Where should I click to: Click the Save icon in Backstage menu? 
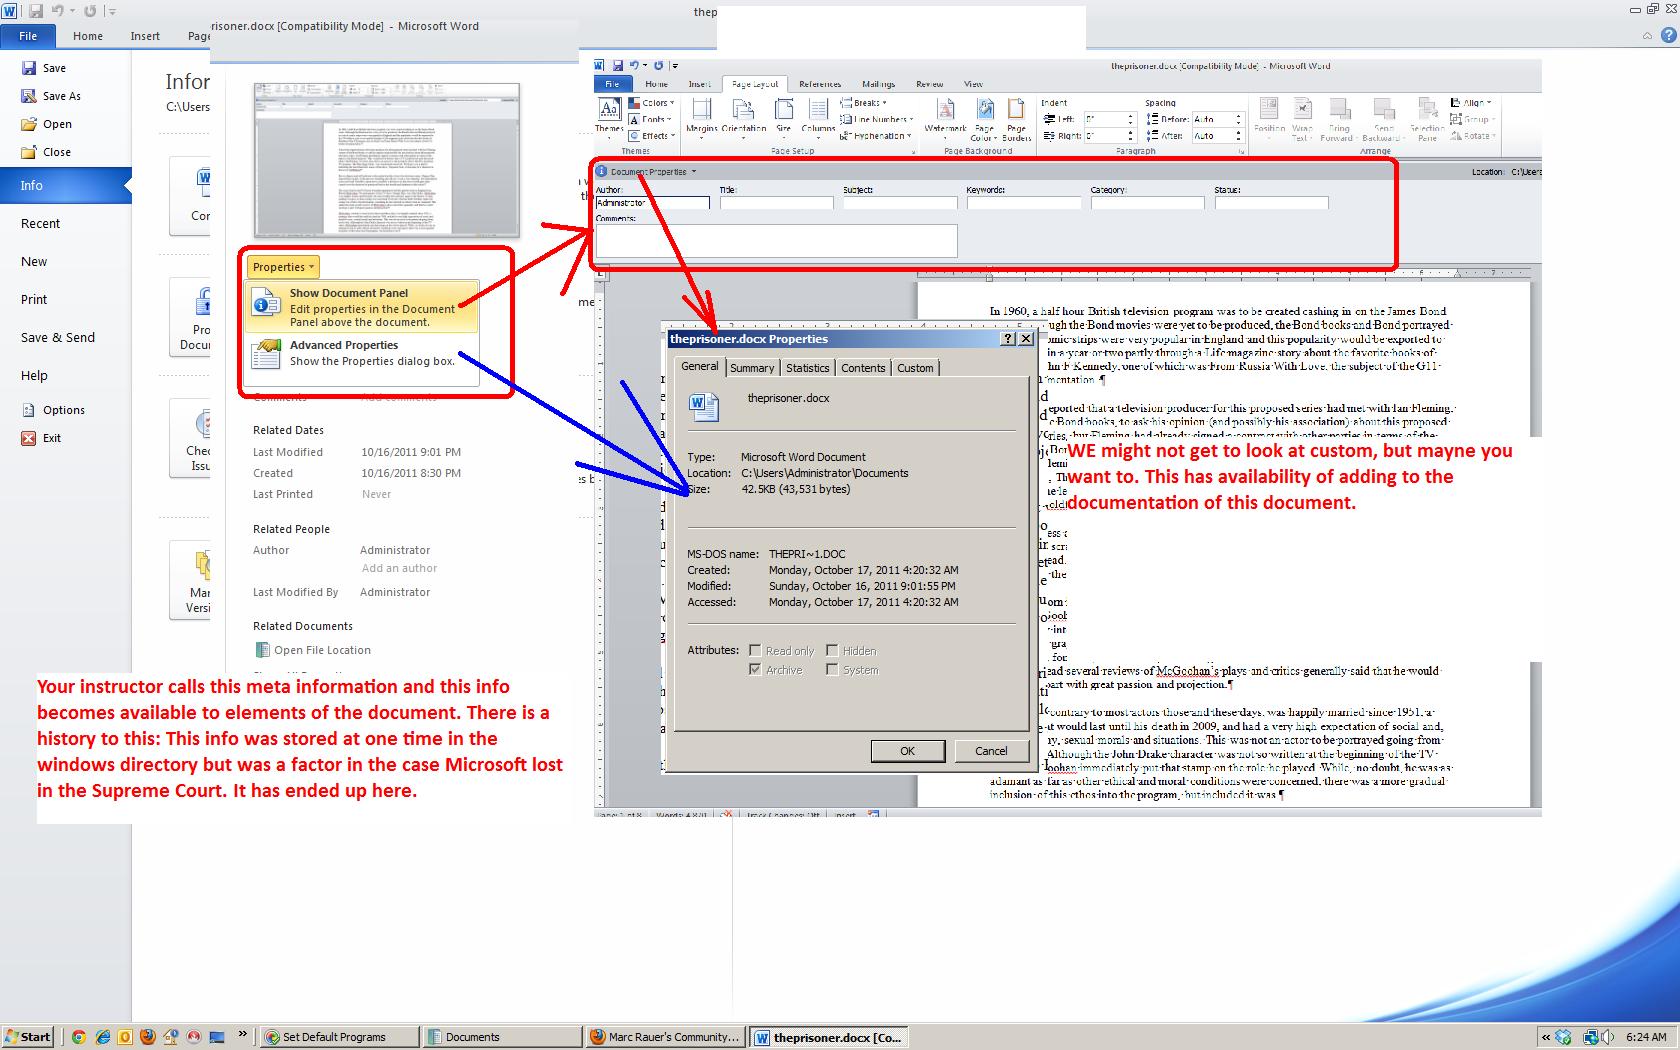(28, 68)
